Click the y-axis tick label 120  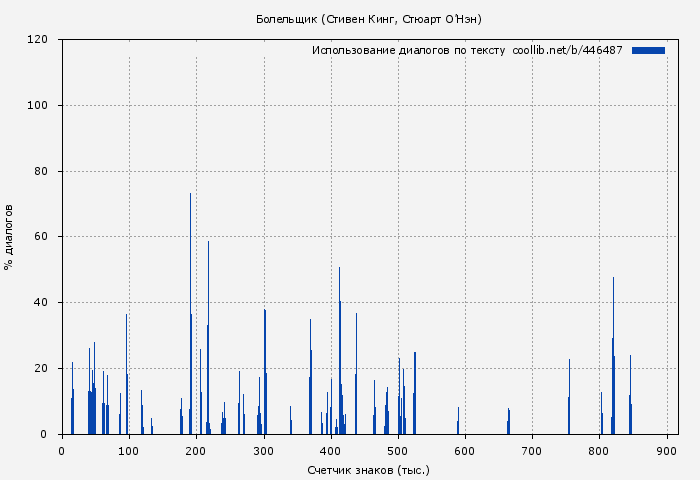tap(38, 40)
